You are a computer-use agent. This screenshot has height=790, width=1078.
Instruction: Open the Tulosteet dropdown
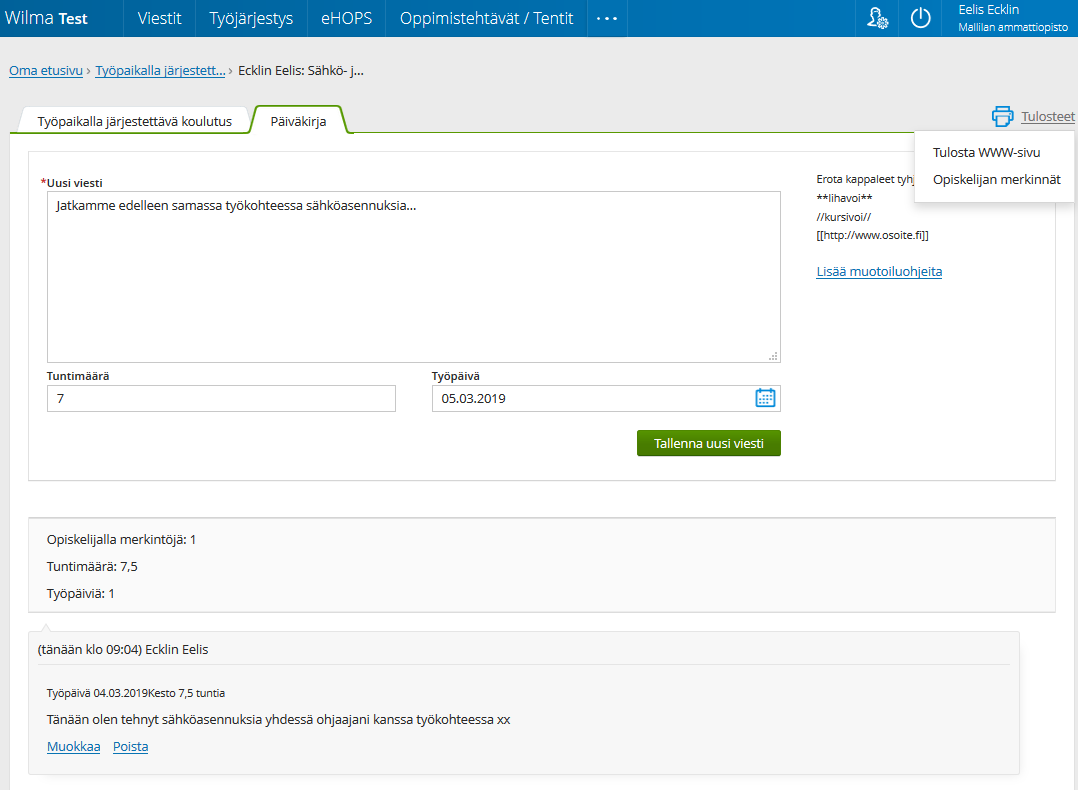tap(1047, 117)
